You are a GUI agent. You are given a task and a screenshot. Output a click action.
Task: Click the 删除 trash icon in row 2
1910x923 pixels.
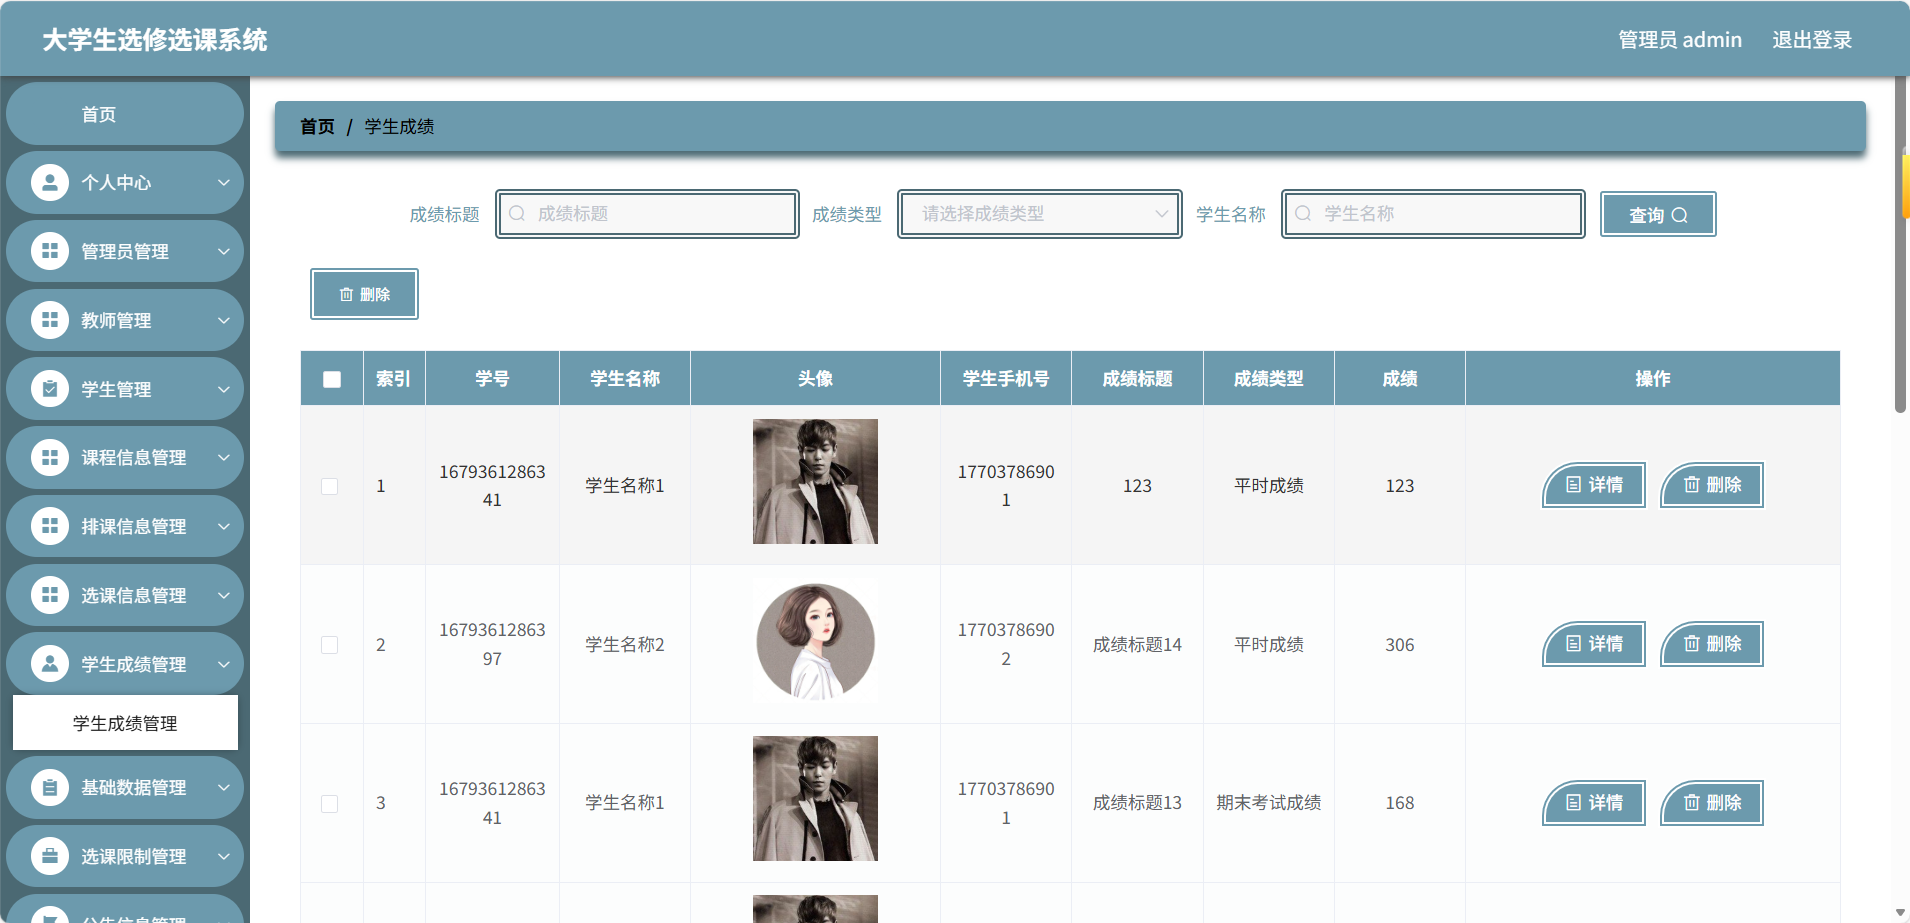click(1692, 644)
